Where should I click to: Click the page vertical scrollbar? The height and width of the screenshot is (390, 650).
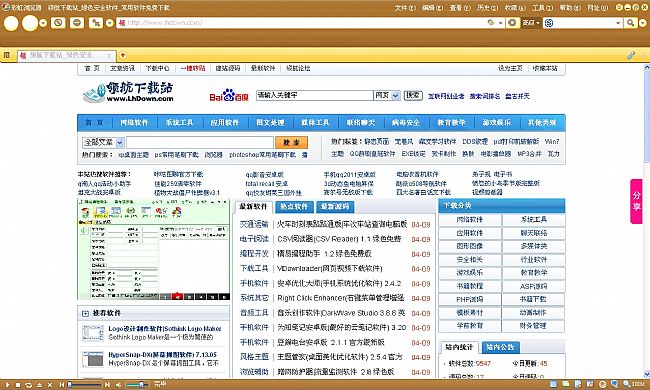coord(646,220)
